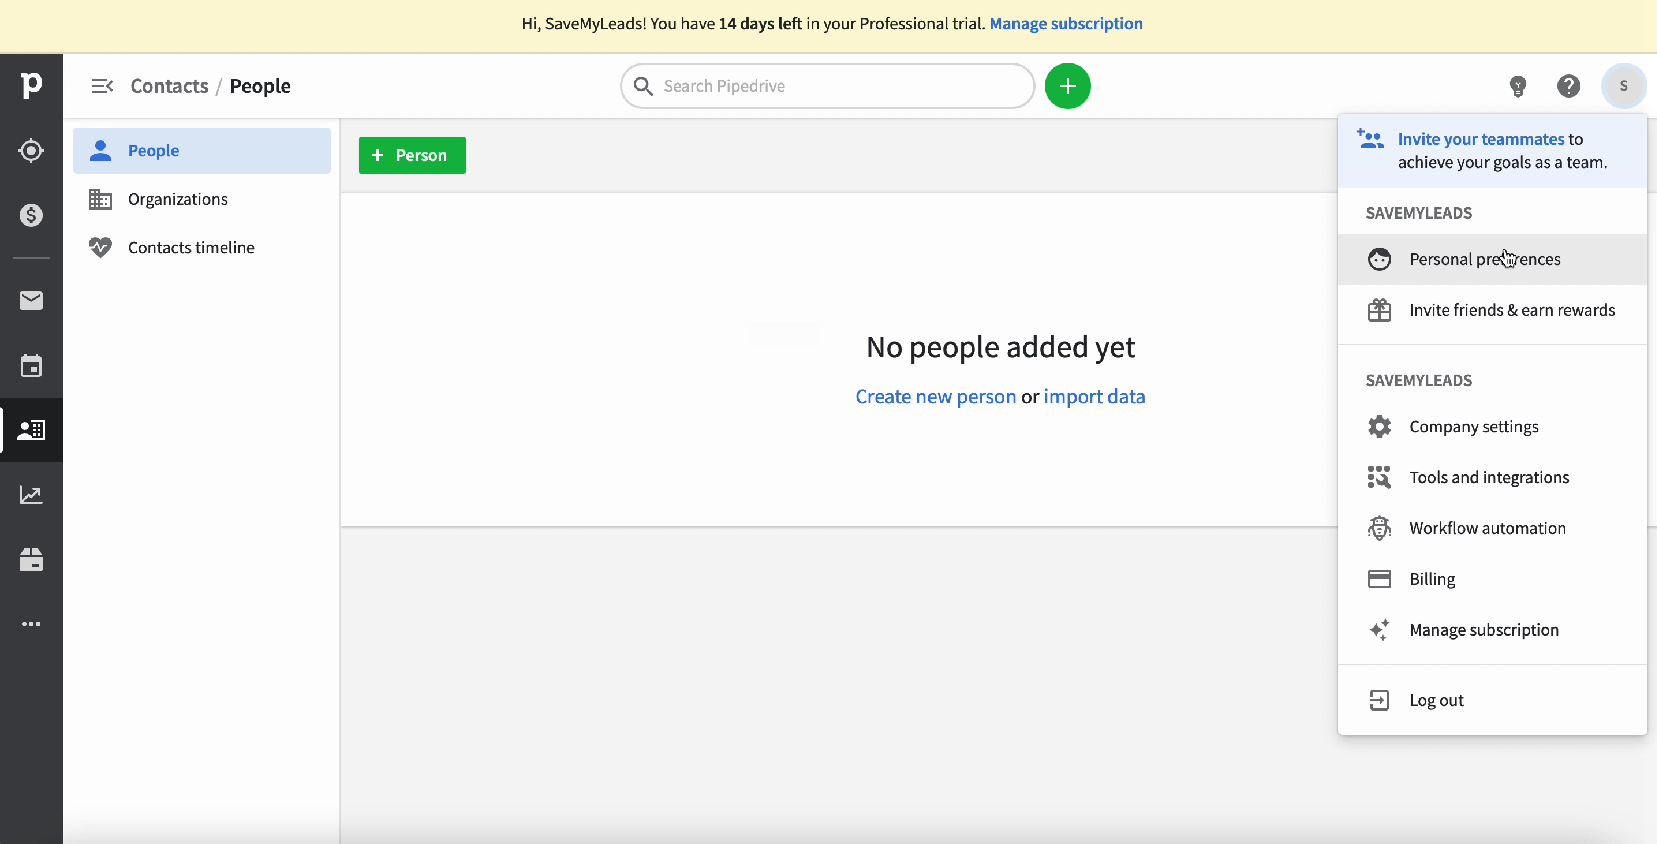Screen dimensions: 1657x844
Task: Click the gift icon beside Invite friends
Action: (1380, 310)
